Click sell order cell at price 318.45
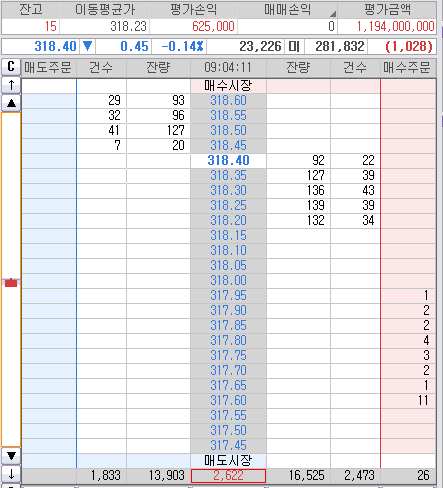443x488 pixels. (49, 146)
